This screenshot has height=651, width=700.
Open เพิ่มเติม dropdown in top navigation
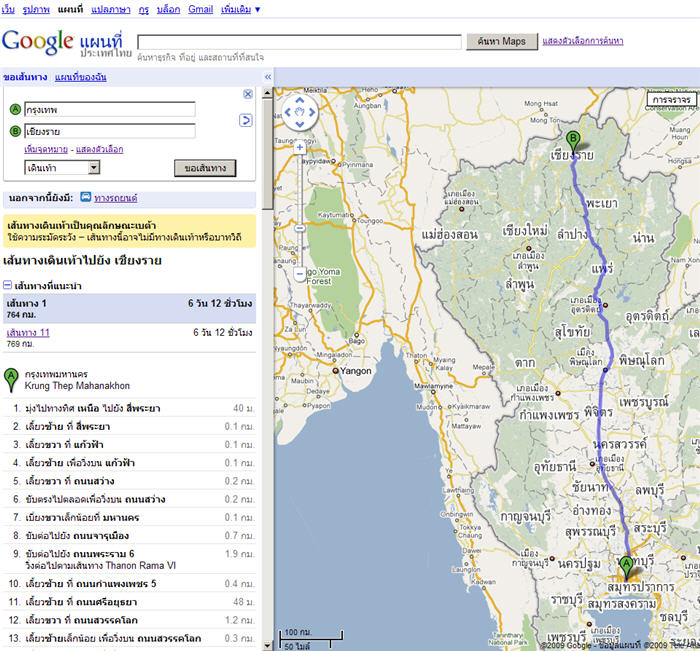tap(240, 9)
